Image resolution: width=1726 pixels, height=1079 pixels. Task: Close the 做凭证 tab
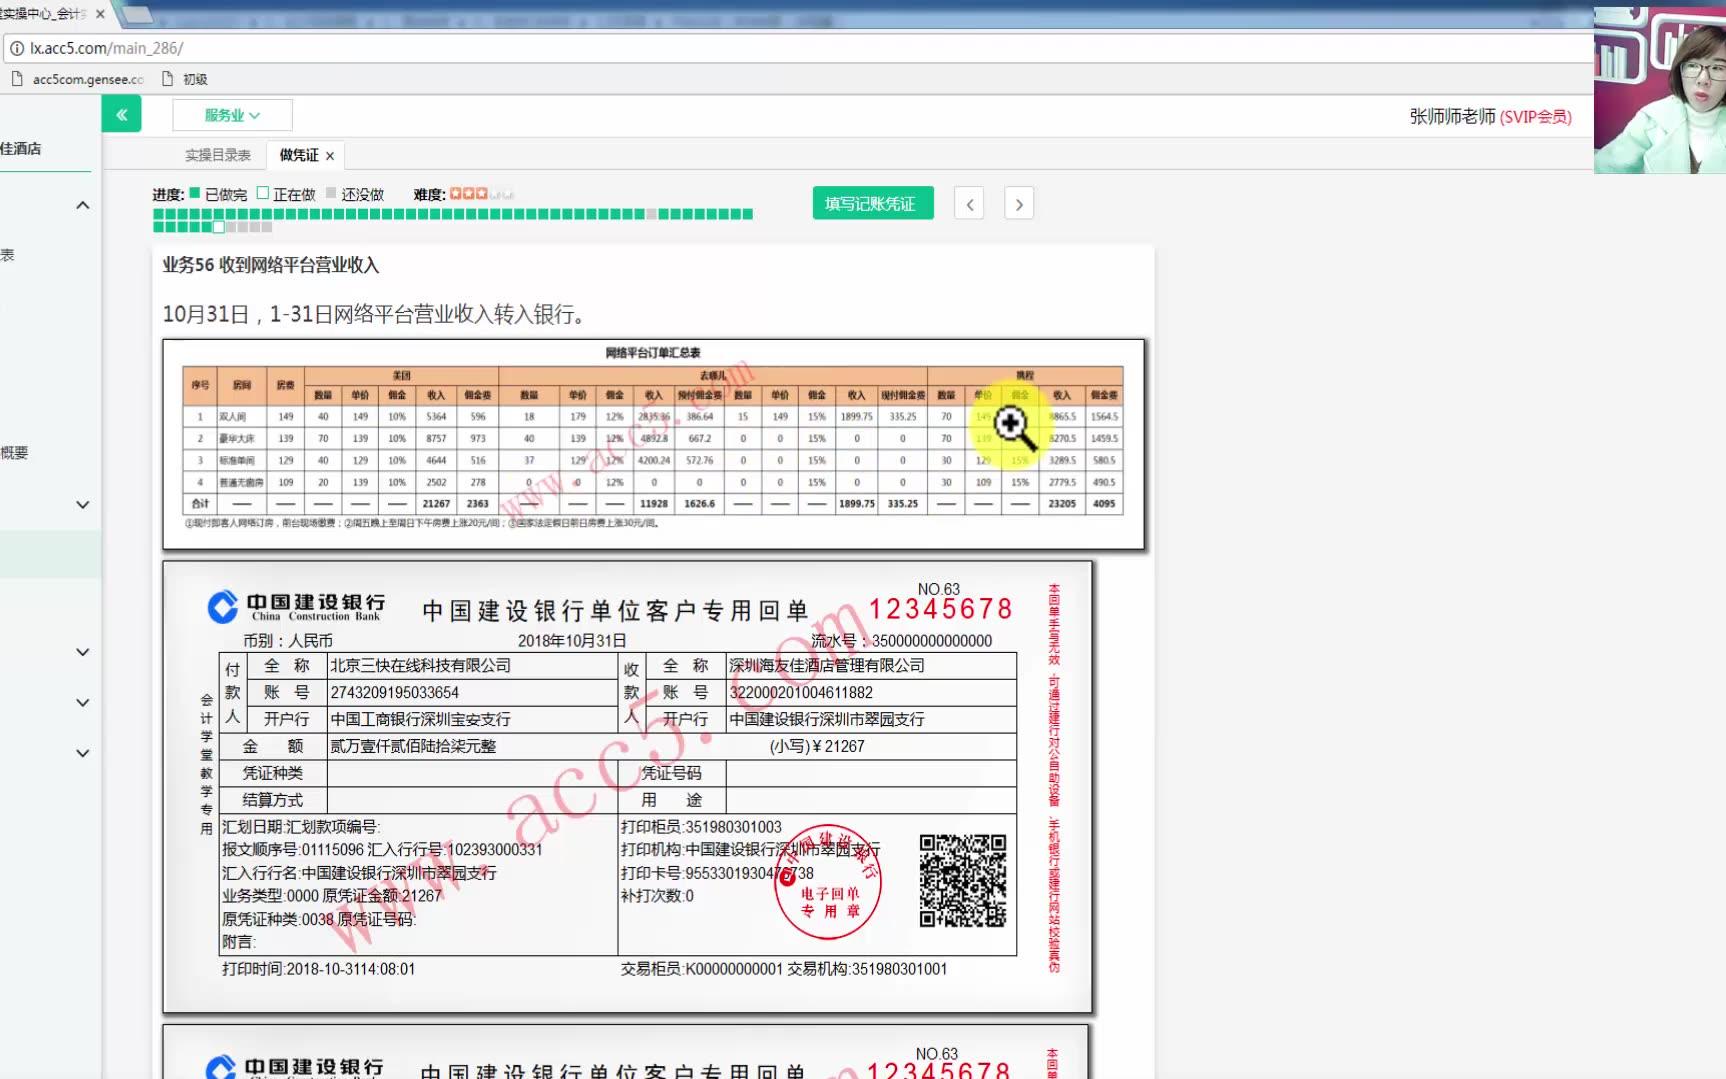[x=330, y=154]
